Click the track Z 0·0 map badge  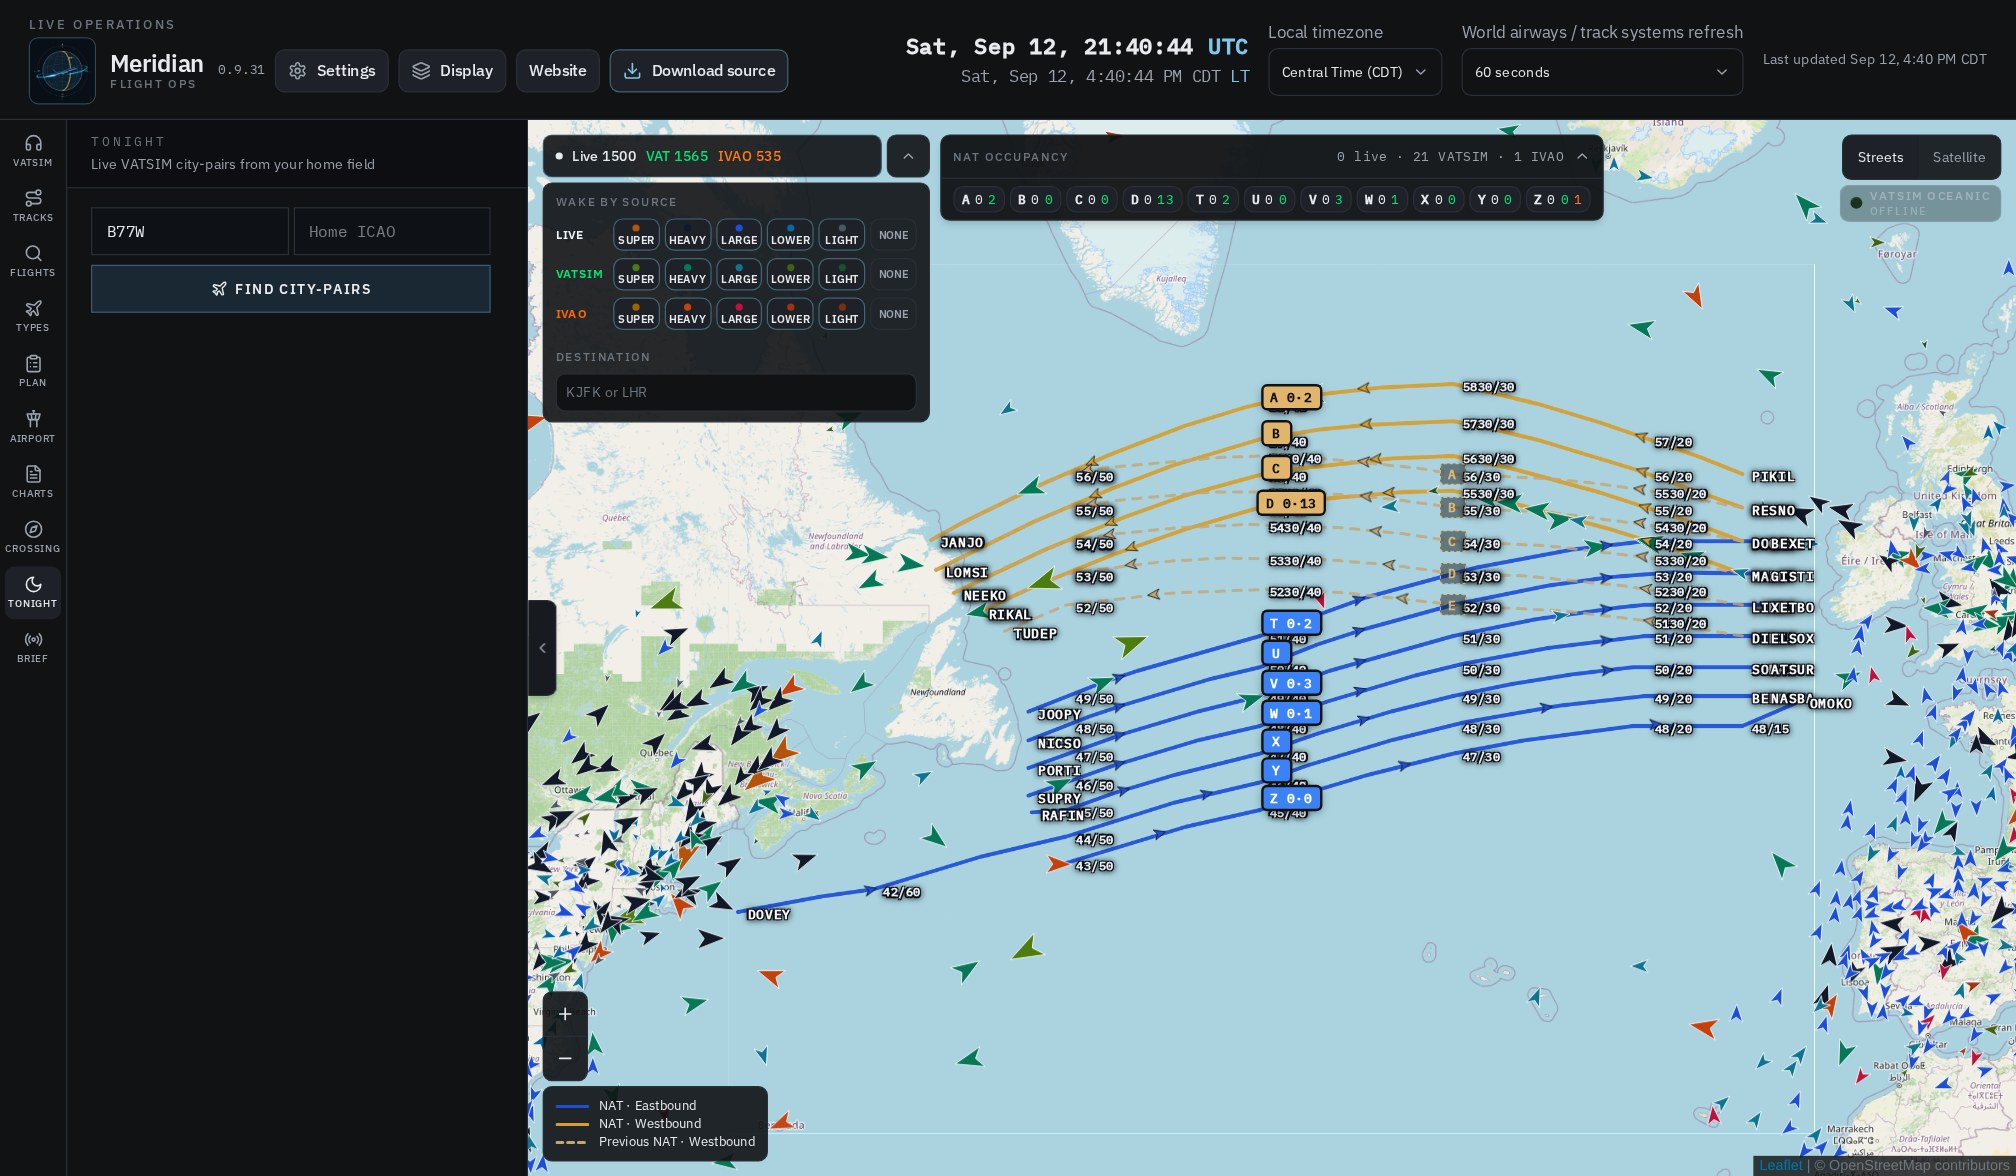(x=1291, y=798)
